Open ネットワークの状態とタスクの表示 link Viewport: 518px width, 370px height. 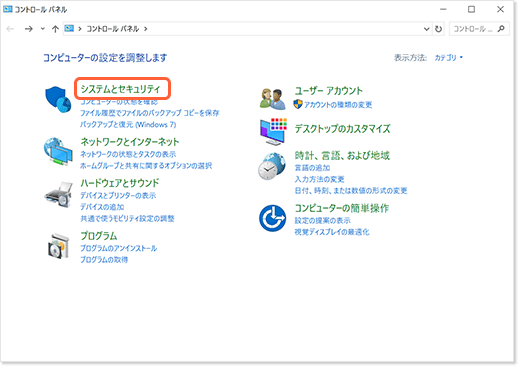click(x=128, y=154)
